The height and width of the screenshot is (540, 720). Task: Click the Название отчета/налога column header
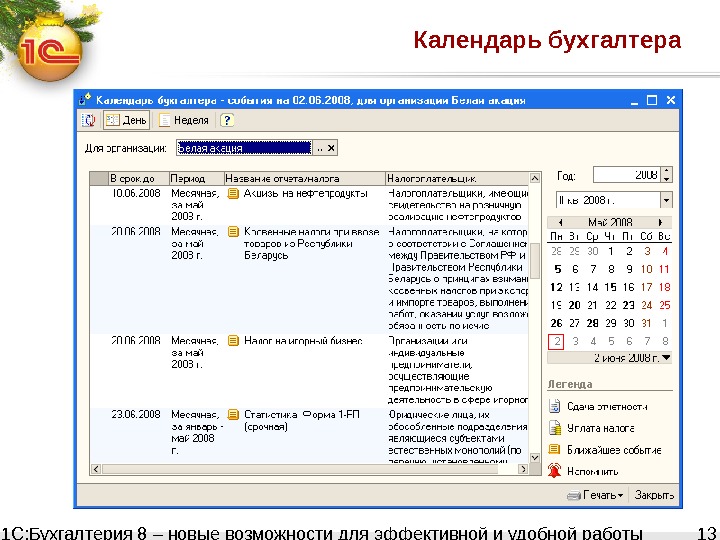point(304,179)
